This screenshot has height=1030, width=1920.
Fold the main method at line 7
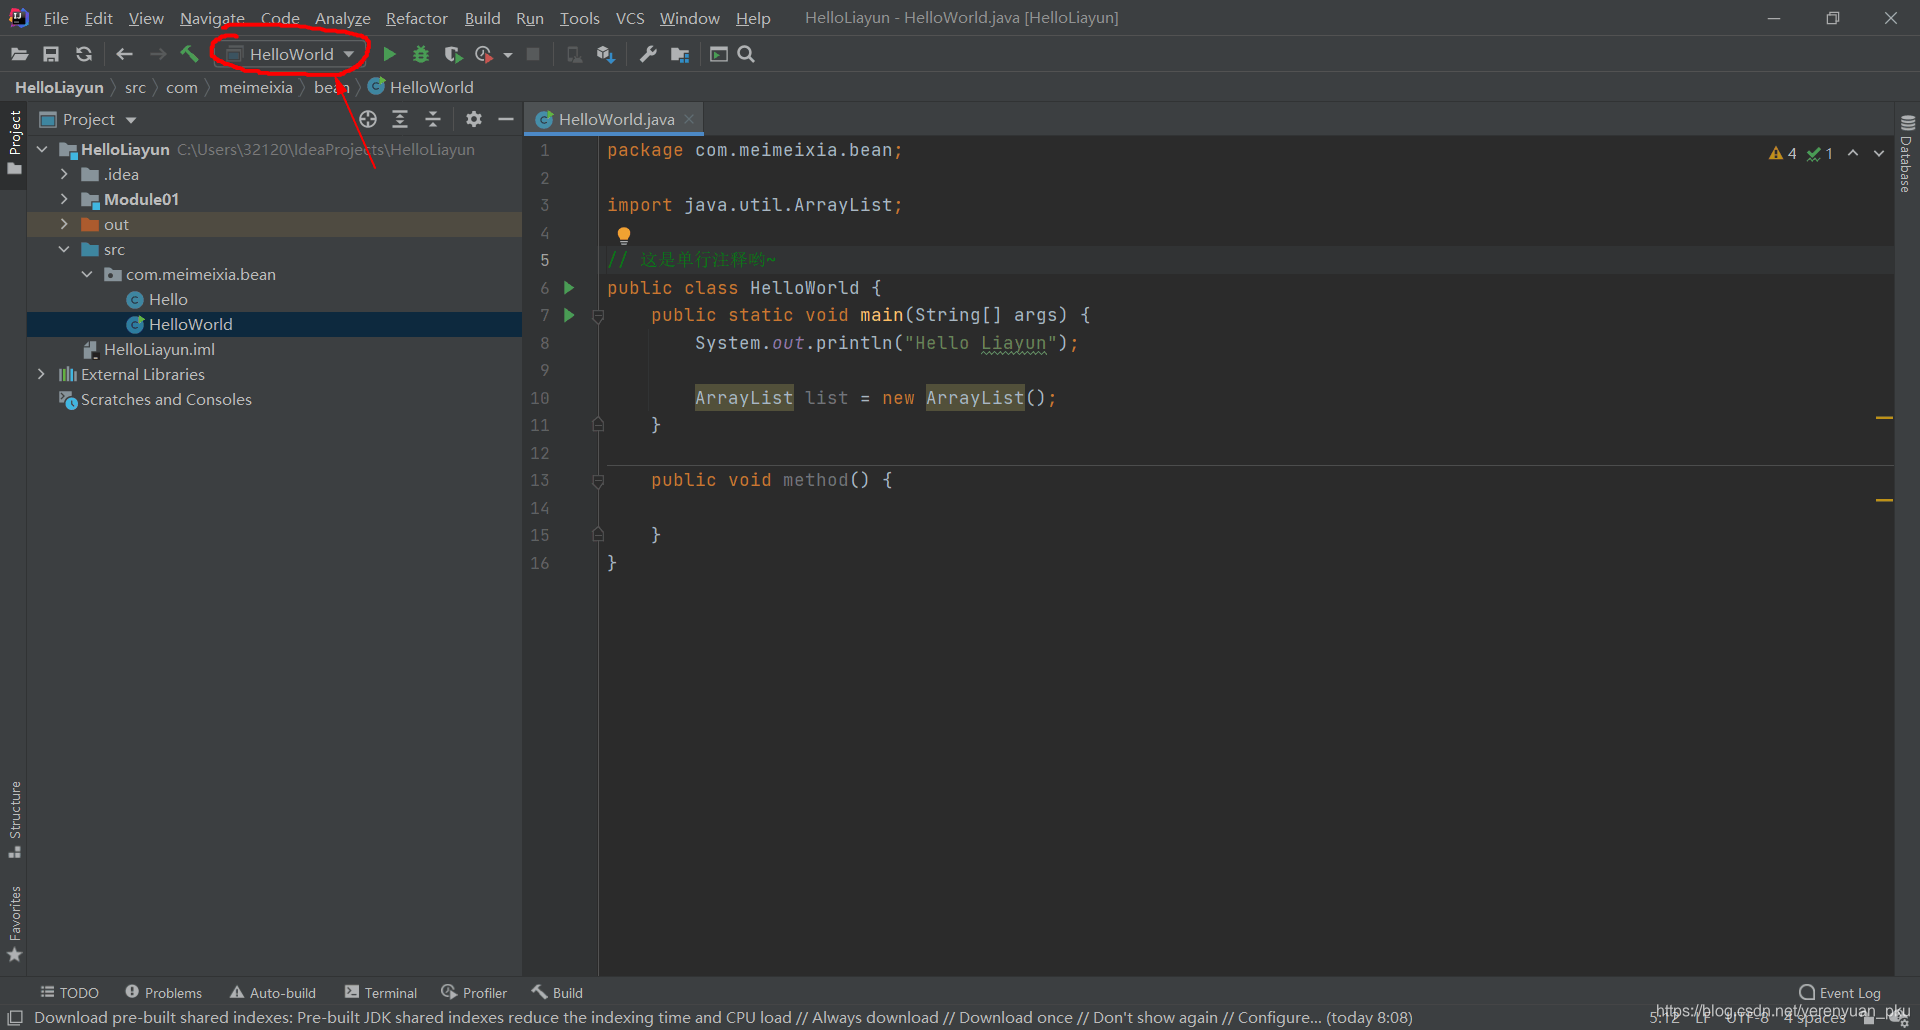coord(598,316)
